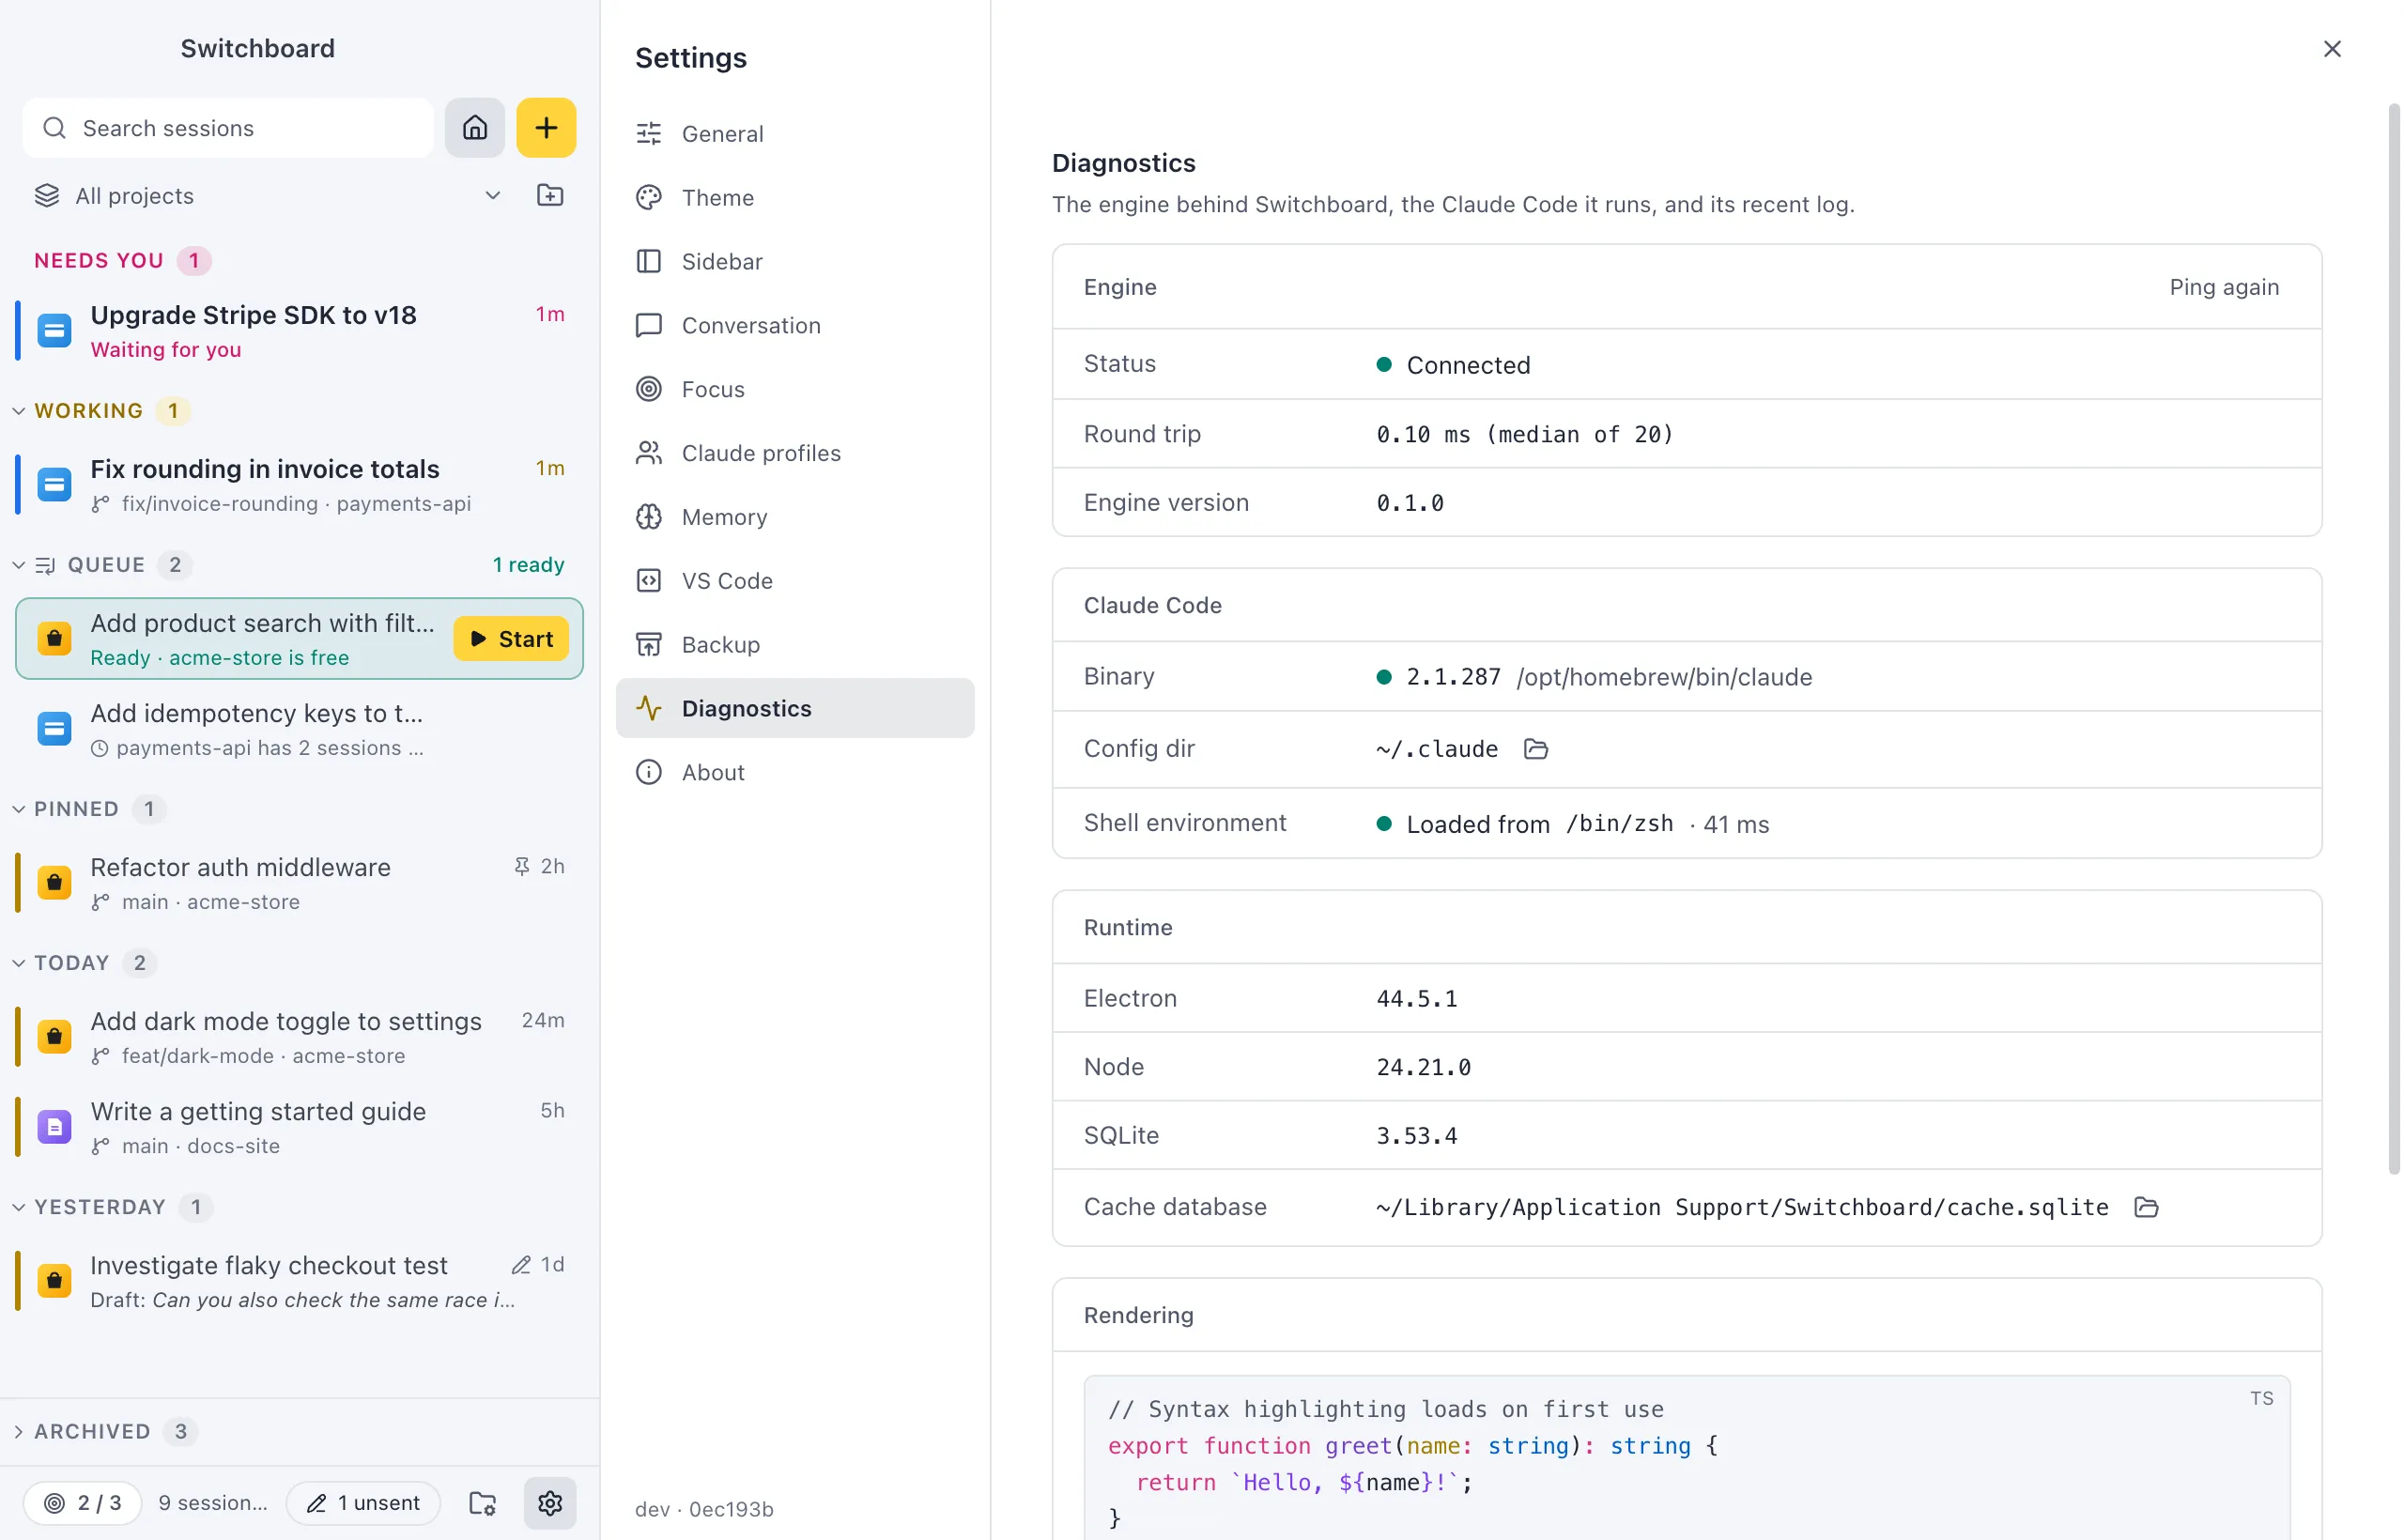Open settings gear icon in bottom bar
Screen dimensions: 2404x1540
click(x=550, y=1502)
